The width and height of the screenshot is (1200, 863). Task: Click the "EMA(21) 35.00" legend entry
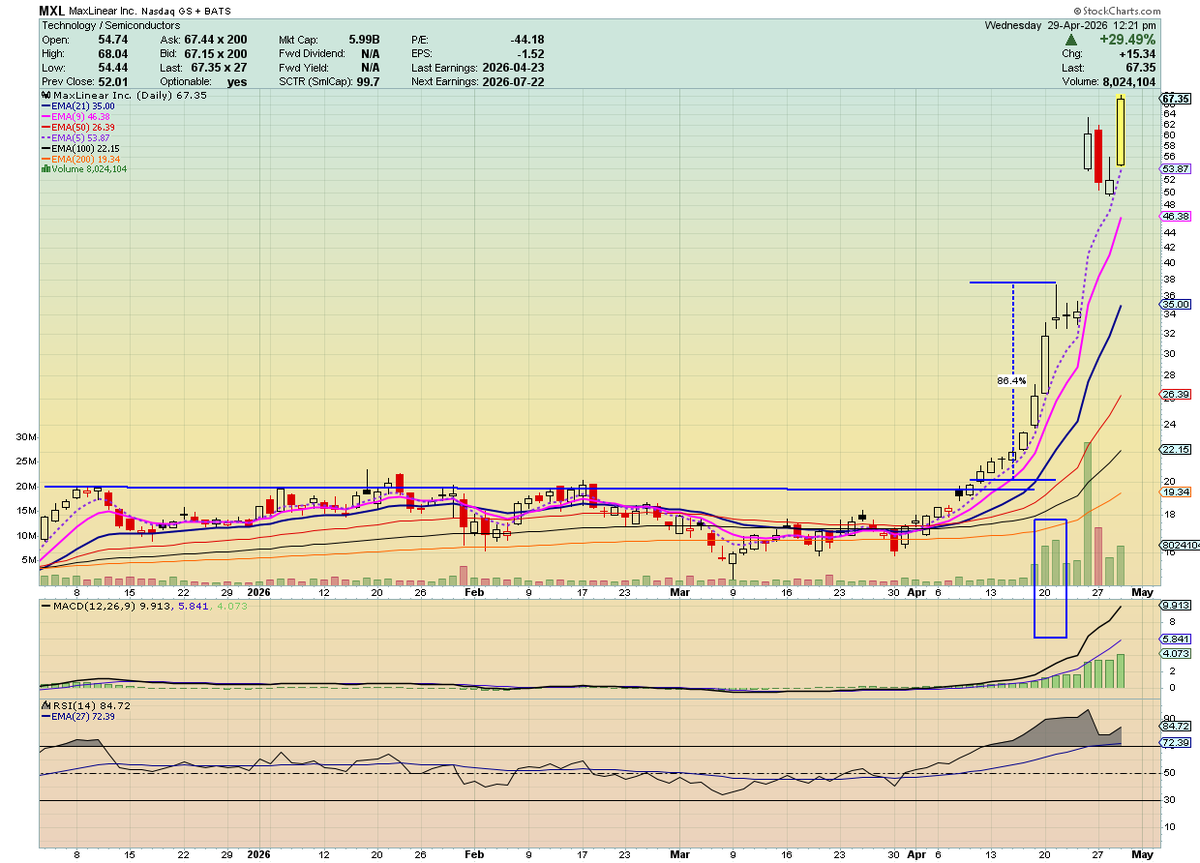(82, 106)
